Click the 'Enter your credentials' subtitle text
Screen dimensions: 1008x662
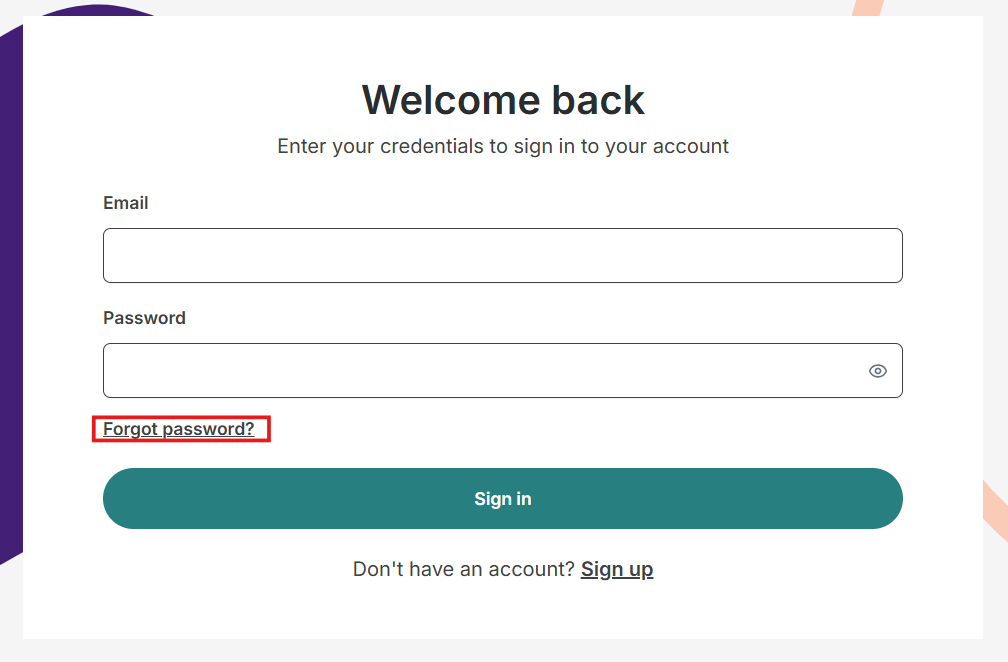click(x=503, y=146)
